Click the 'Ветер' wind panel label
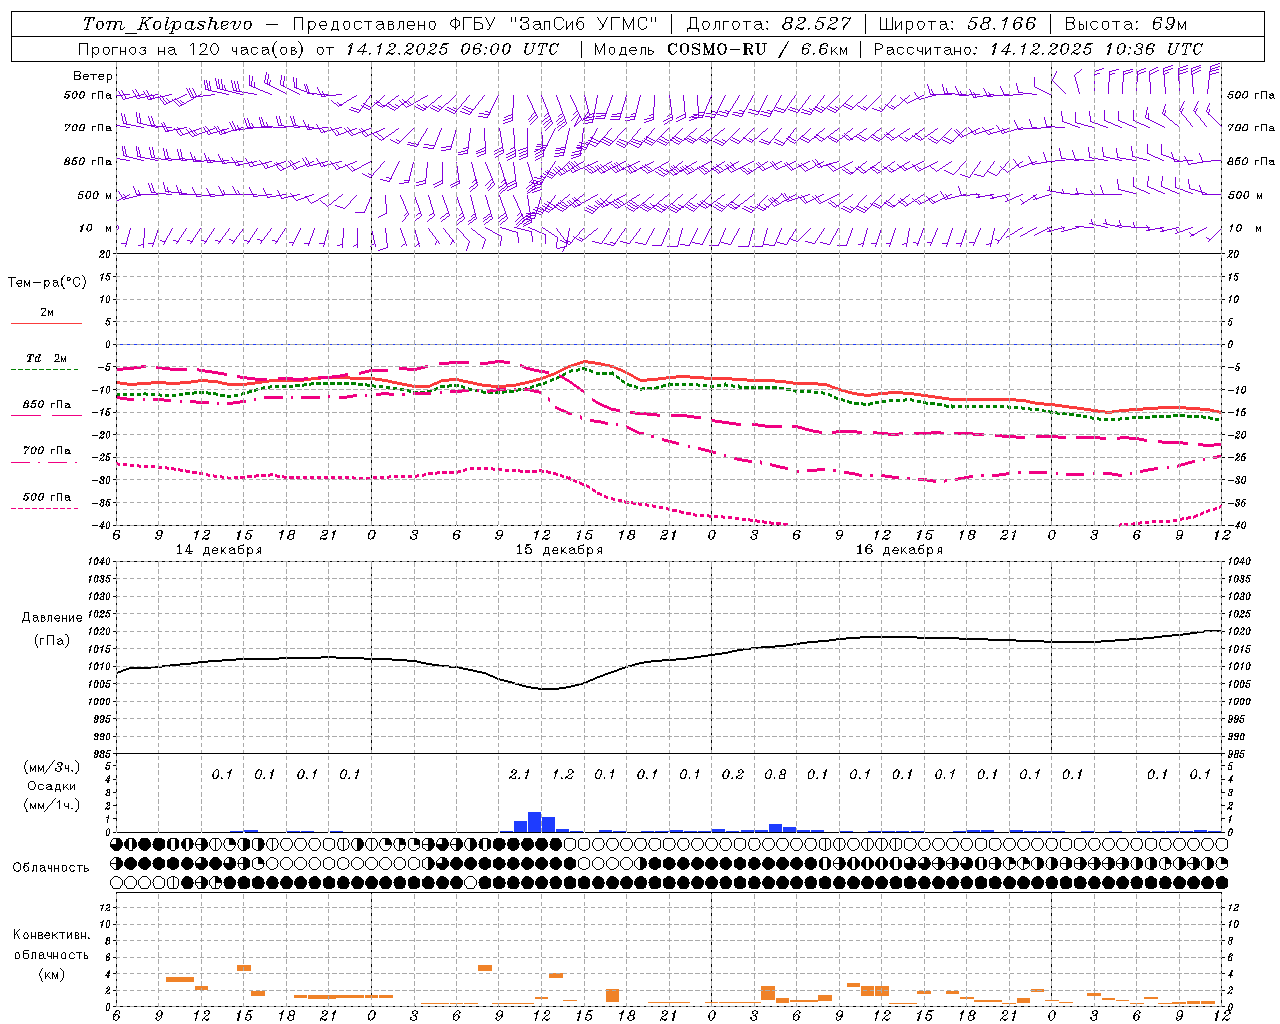The width and height of the screenshot is (1280, 1024). (93, 76)
